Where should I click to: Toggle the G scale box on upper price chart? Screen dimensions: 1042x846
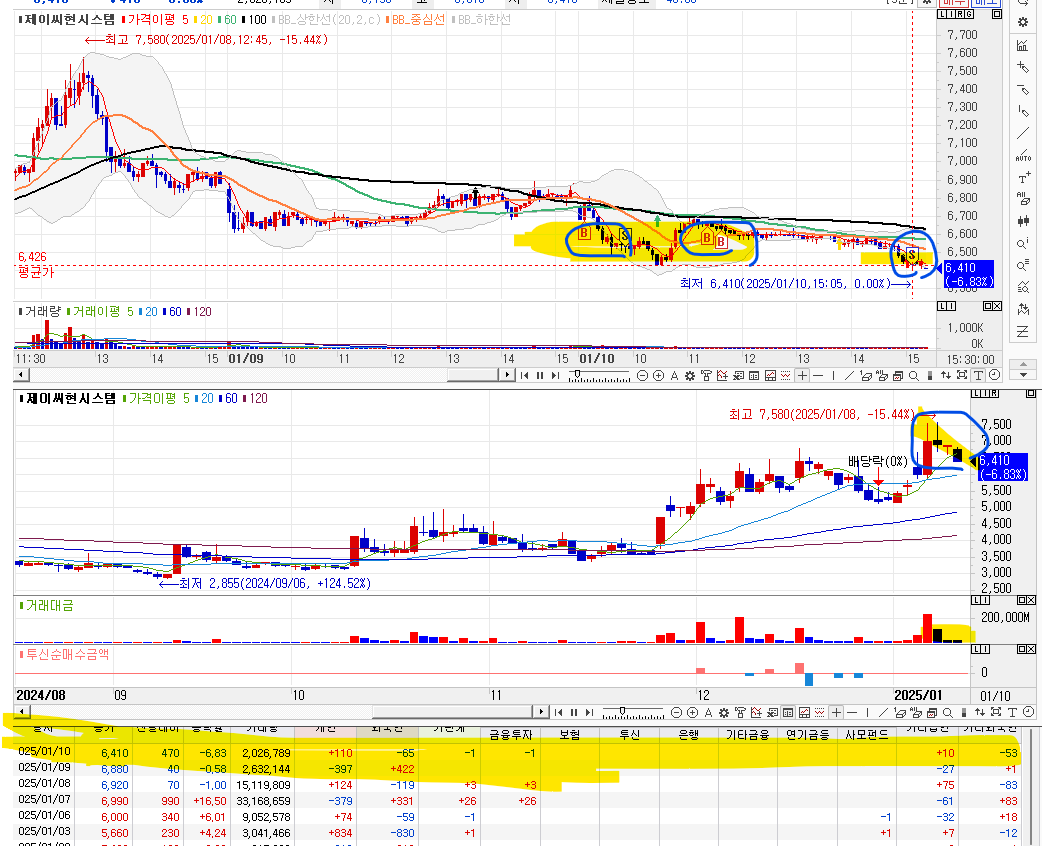pos(969,14)
